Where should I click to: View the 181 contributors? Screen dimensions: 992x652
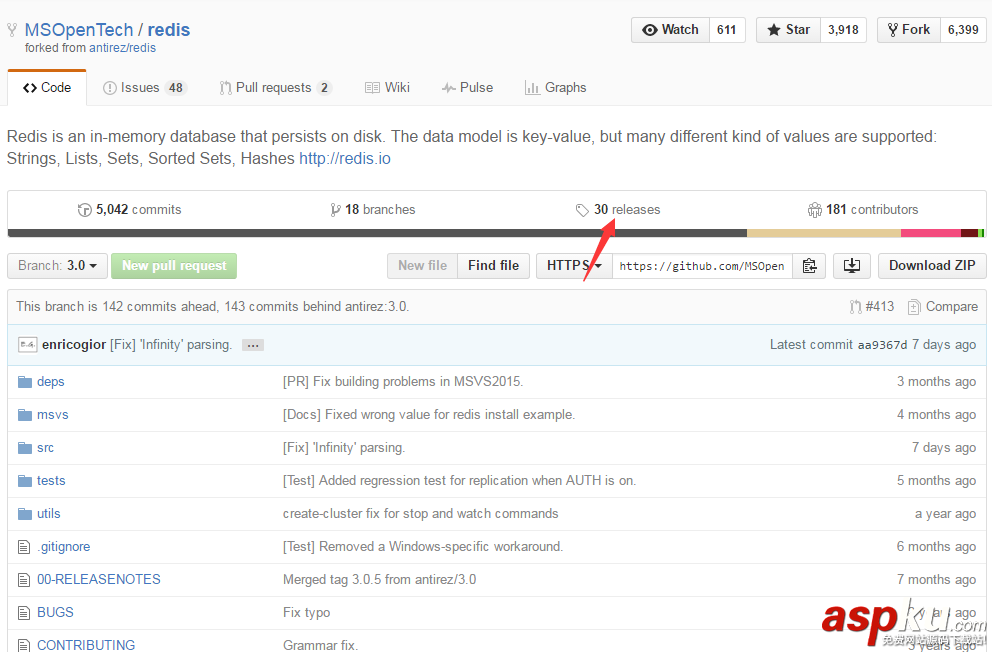pos(863,209)
